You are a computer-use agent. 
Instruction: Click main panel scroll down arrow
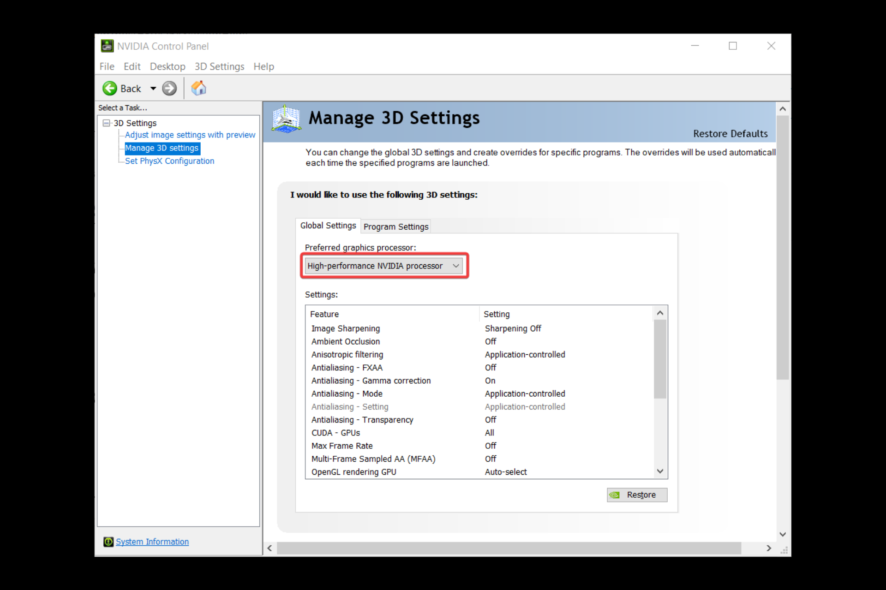(782, 534)
